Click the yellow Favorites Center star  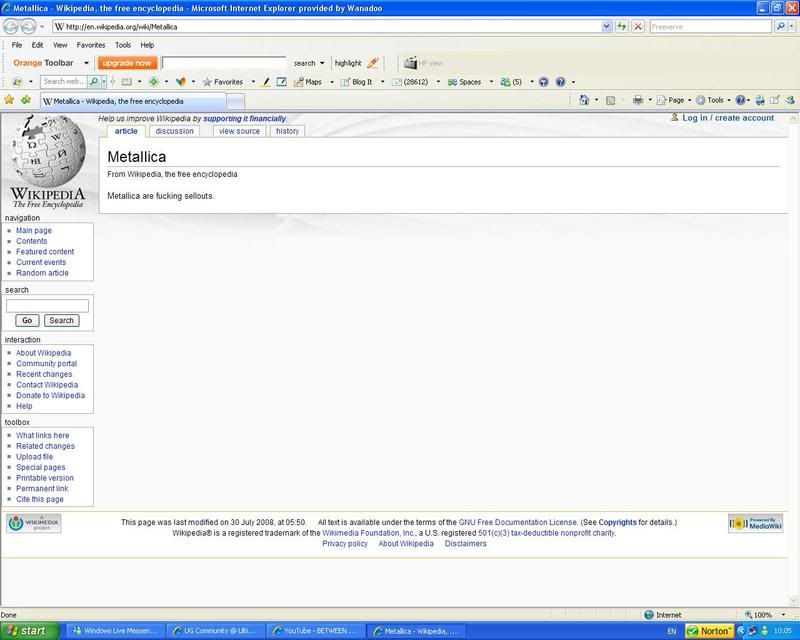coord(9,100)
